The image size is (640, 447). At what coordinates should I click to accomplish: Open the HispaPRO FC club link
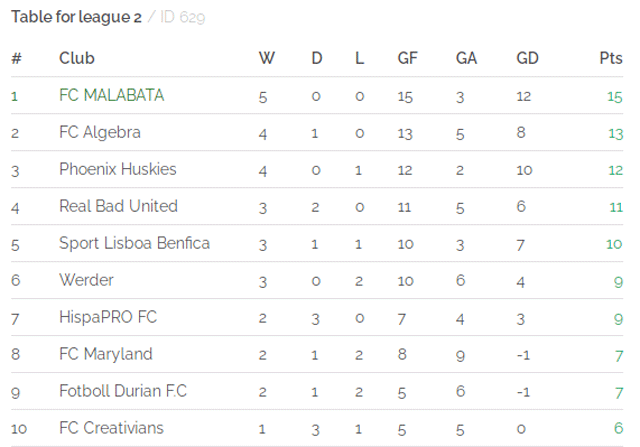108,317
